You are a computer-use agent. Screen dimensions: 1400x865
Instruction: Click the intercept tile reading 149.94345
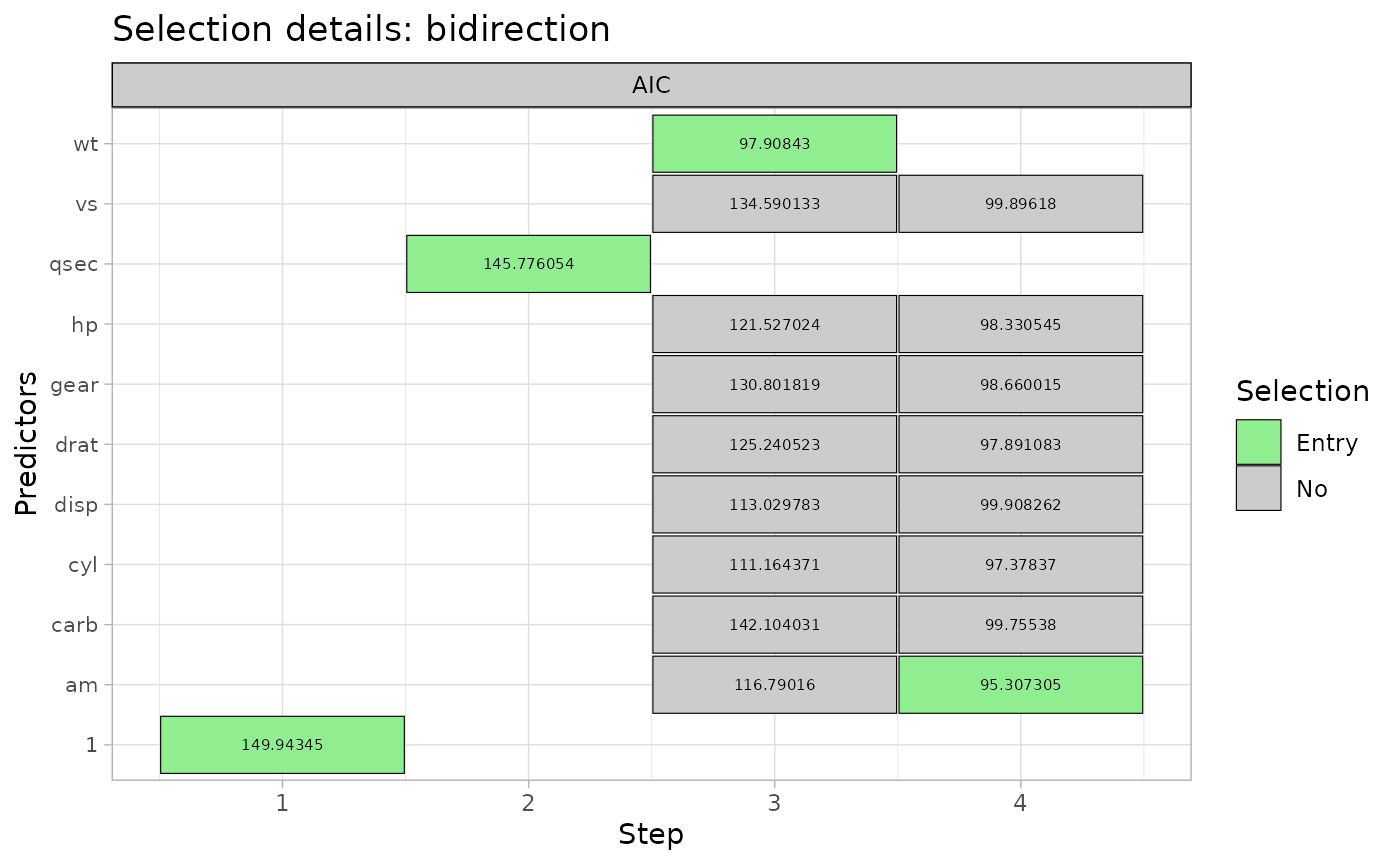tap(282, 745)
